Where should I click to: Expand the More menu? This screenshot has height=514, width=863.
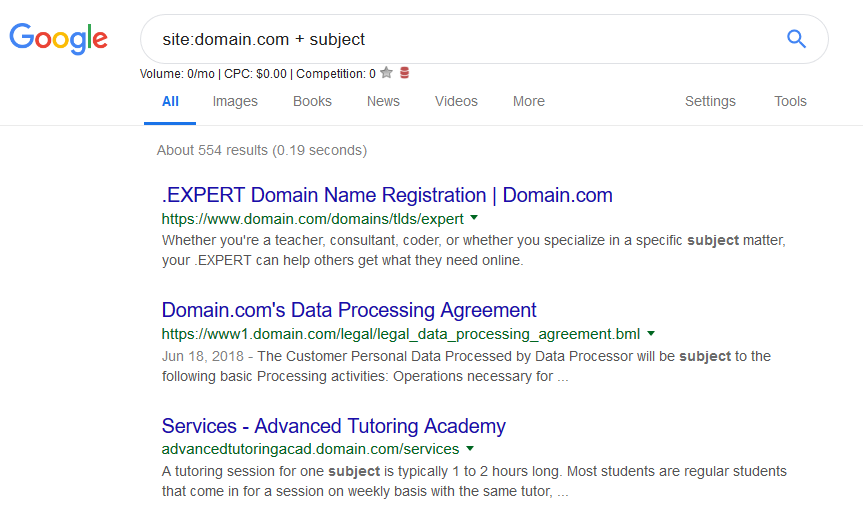(529, 101)
